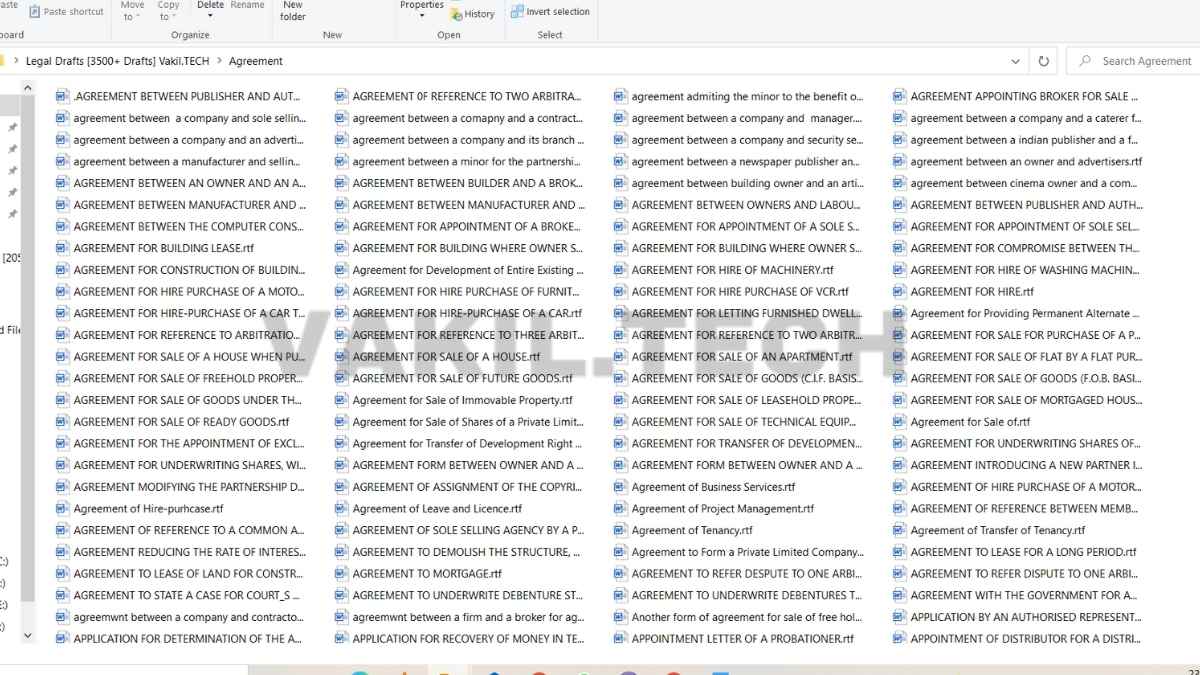
Task: Expand the Properties dropdown menu
Action: [421, 17]
